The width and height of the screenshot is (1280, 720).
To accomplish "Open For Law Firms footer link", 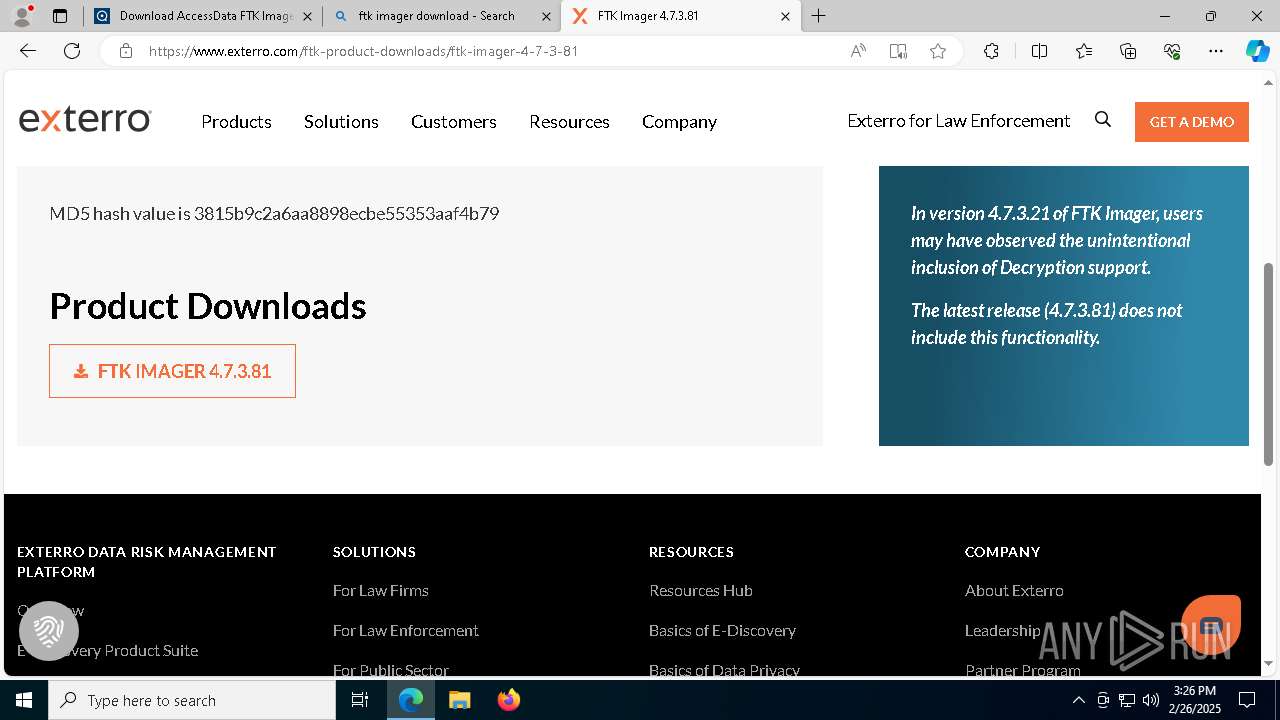I will pos(380,590).
